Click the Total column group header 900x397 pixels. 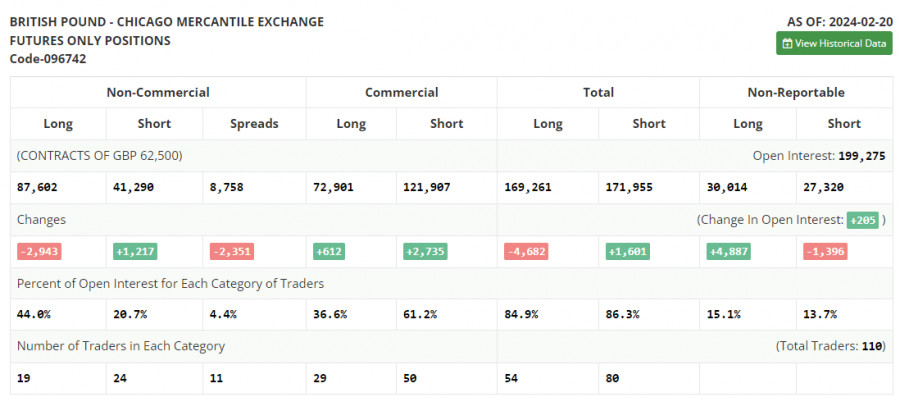tap(598, 92)
